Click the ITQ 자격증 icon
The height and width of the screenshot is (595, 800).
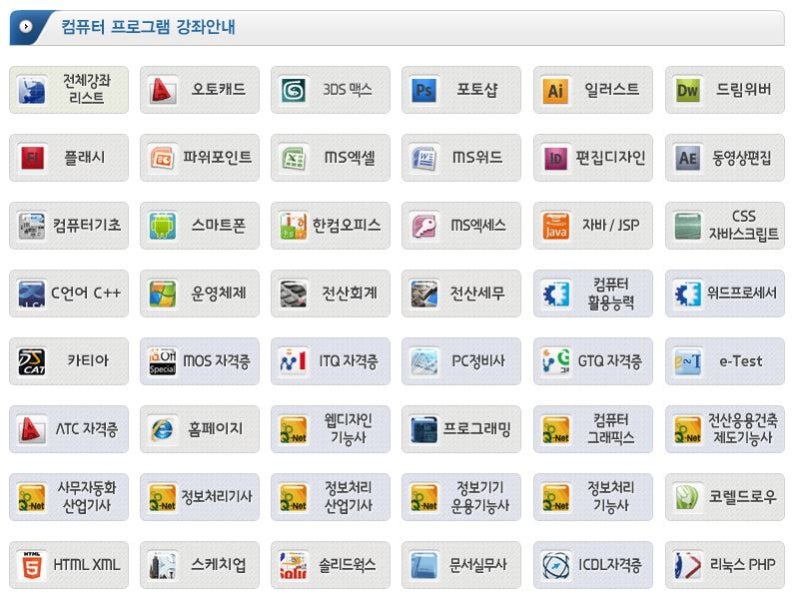[293, 361]
